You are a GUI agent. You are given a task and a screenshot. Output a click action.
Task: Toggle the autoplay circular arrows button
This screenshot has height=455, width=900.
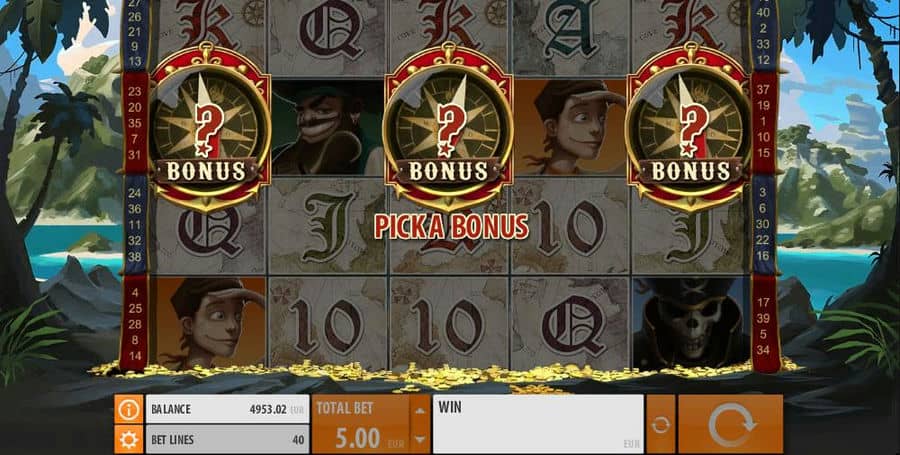pyautogui.click(x=661, y=424)
